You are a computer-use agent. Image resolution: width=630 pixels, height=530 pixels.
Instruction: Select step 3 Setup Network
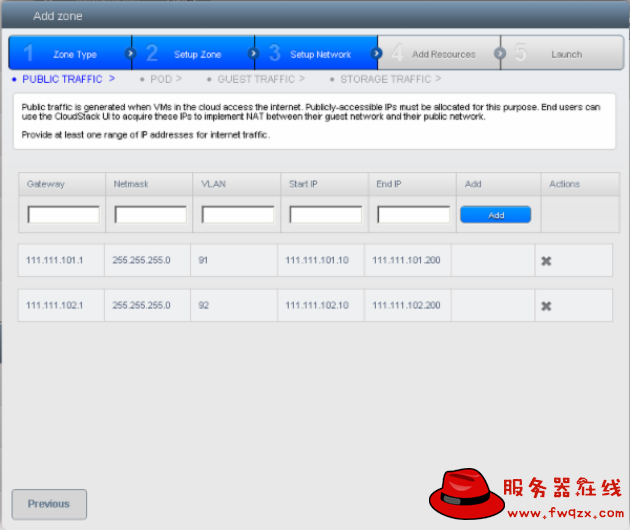pyautogui.click(x=316, y=53)
